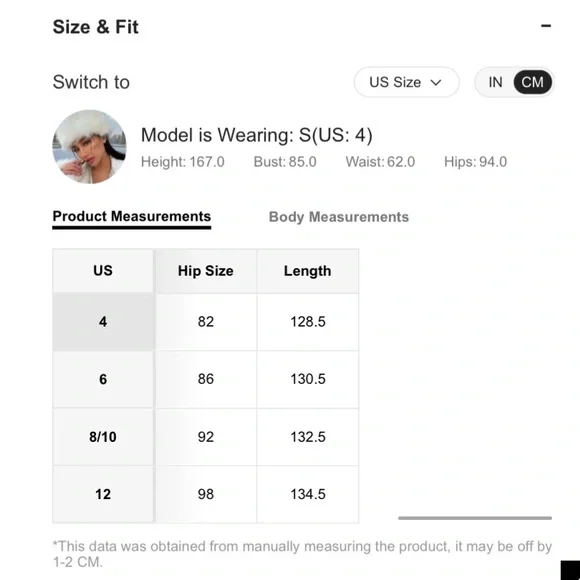The image size is (580, 580).
Task: Click the Hip Size column header
Action: click(205, 271)
